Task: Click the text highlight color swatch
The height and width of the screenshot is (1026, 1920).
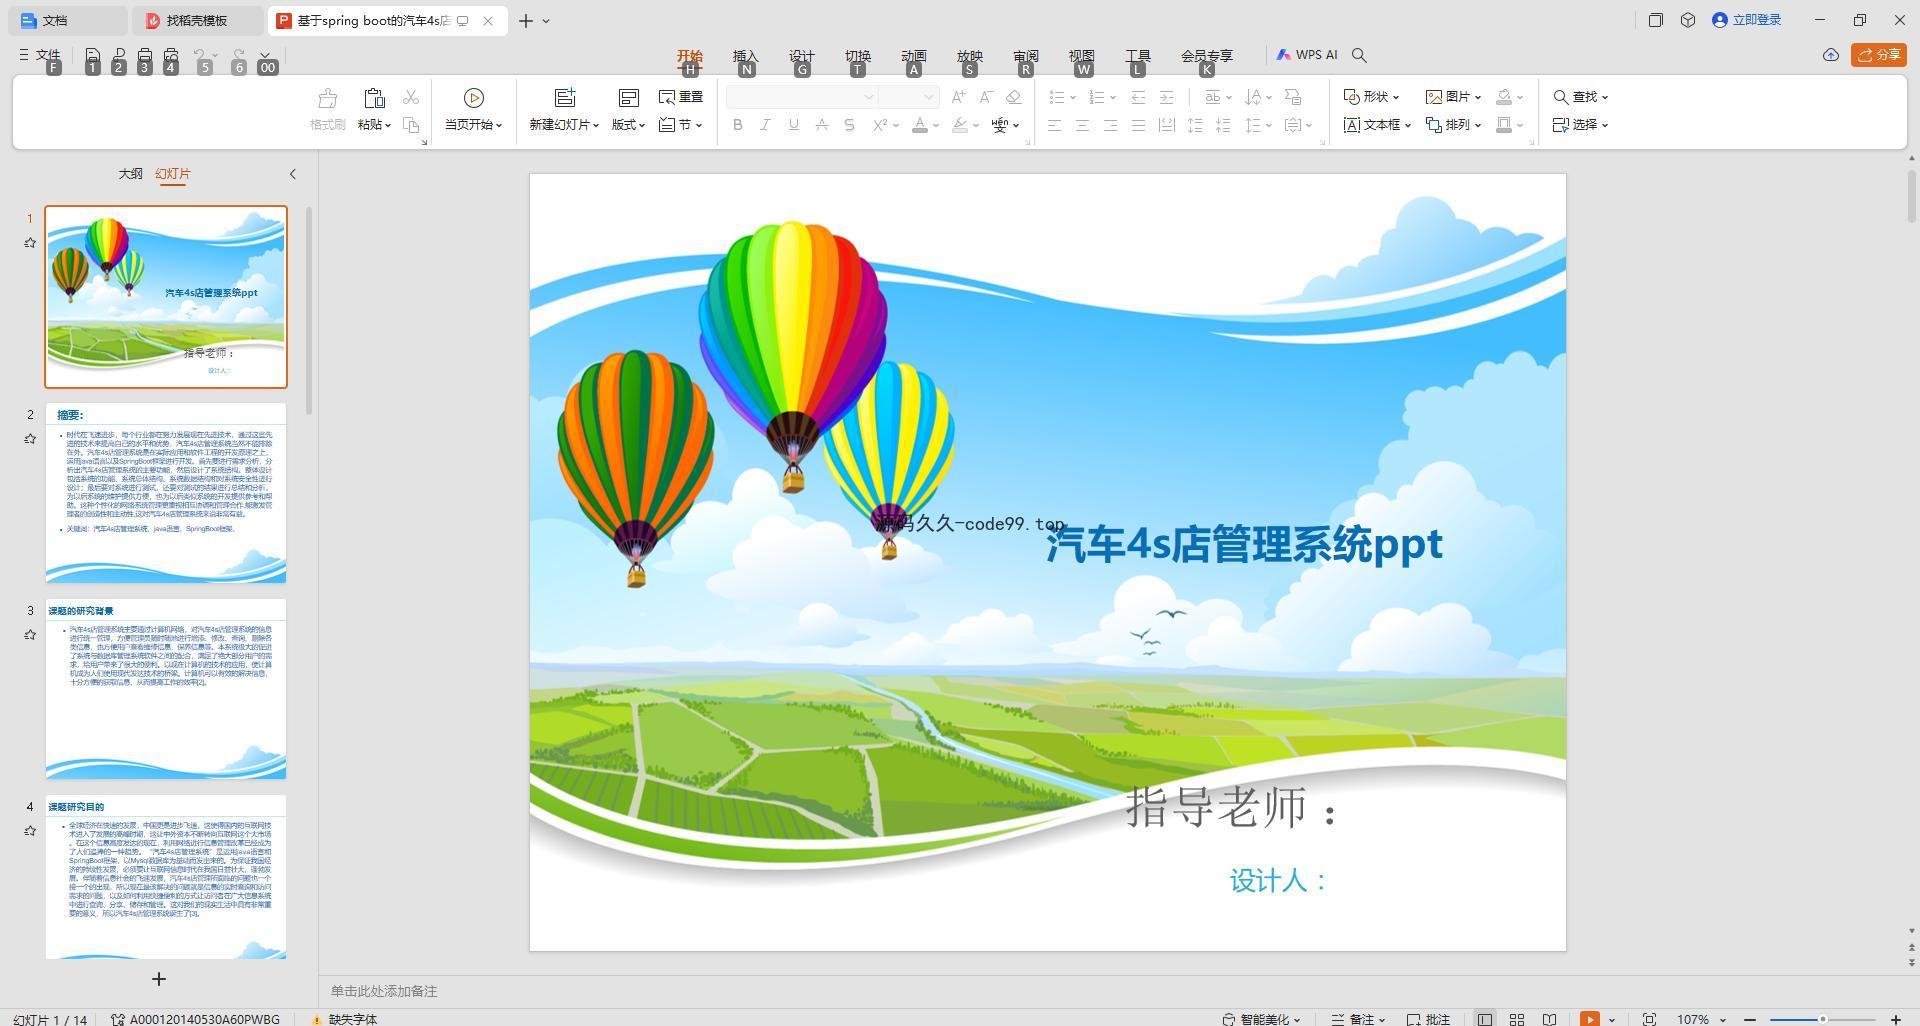Action: coord(960,125)
